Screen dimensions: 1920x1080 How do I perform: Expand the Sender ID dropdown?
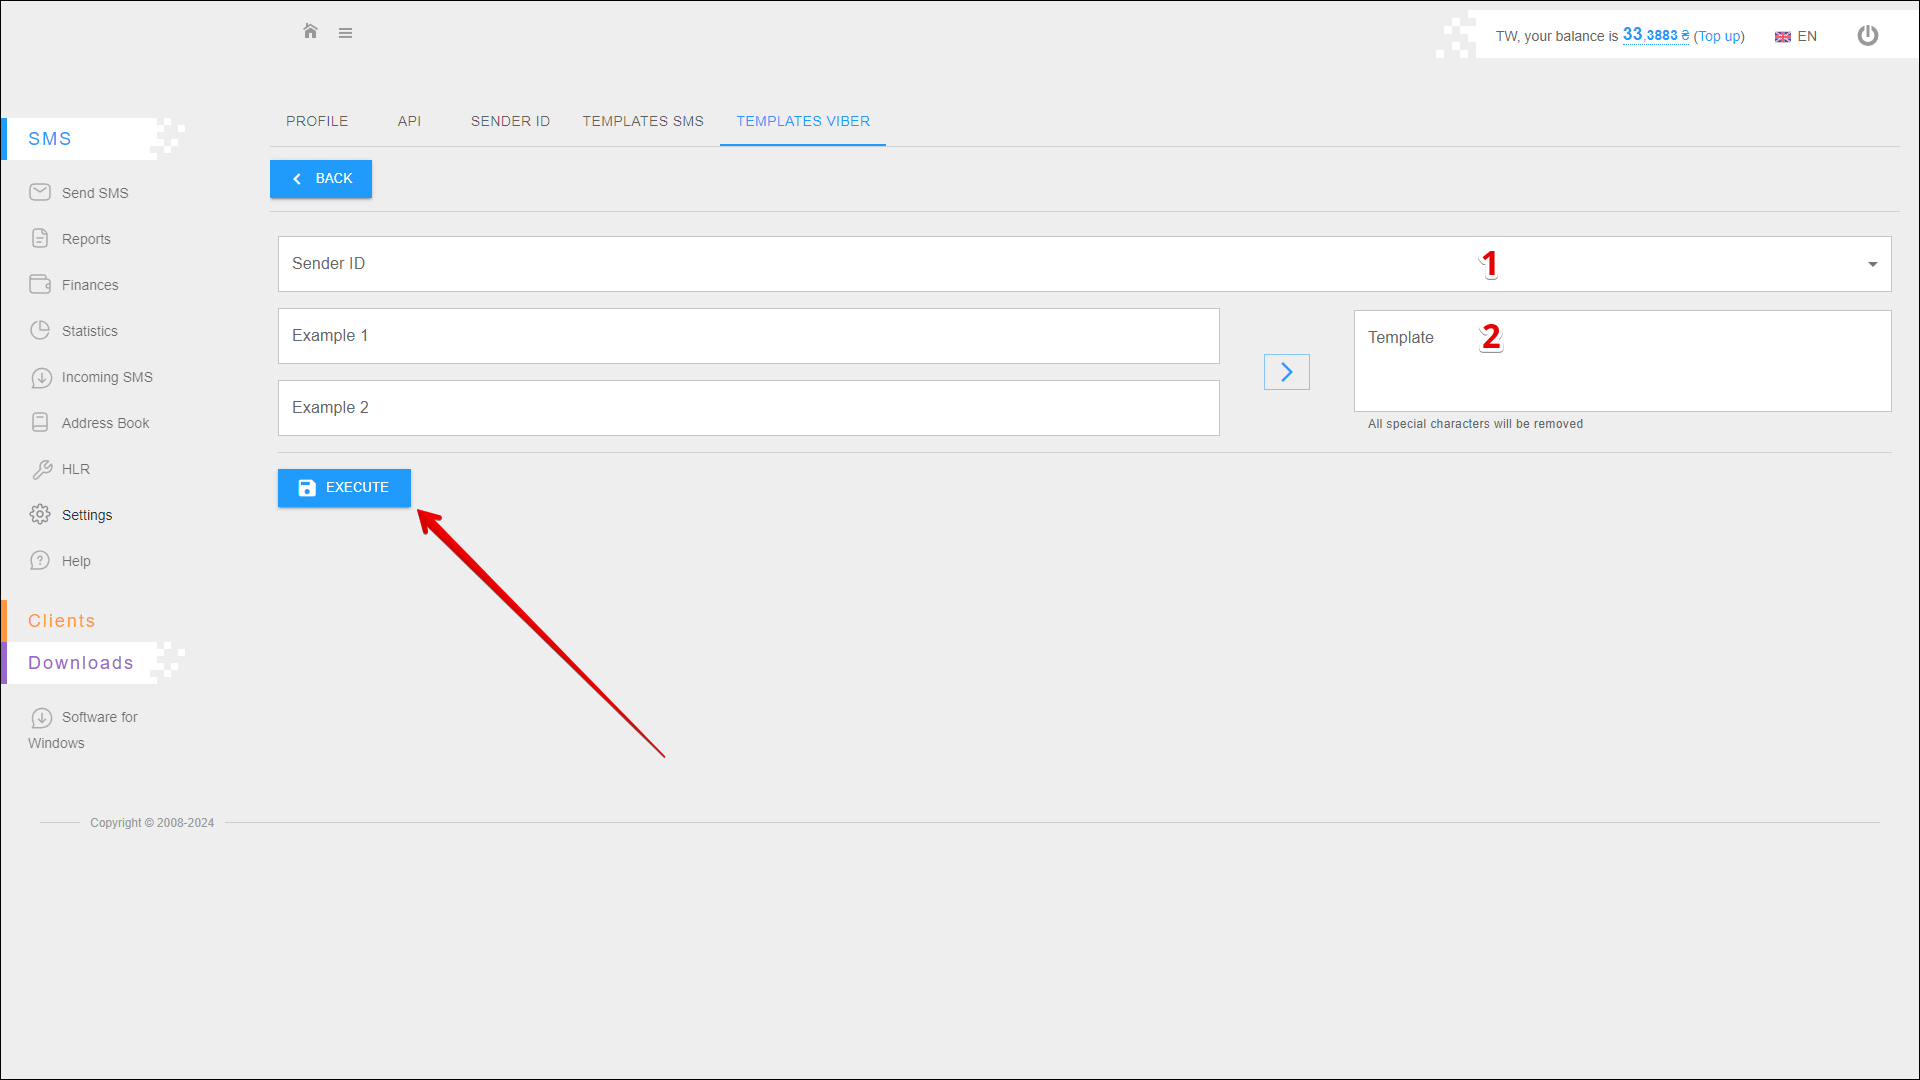1872,264
